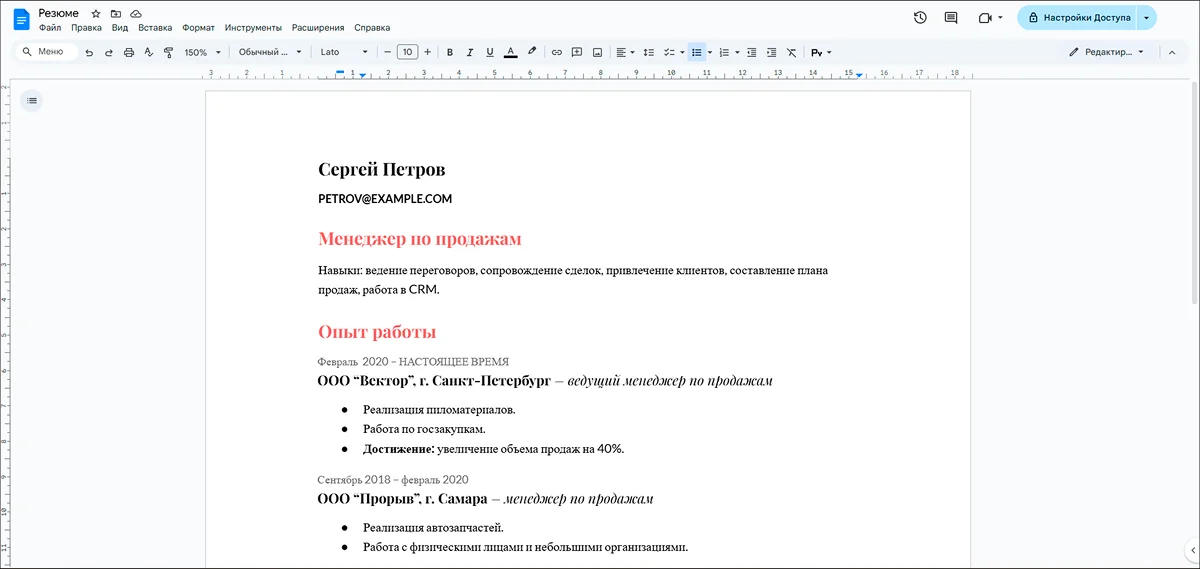Image resolution: width=1200 pixels, height=569 pixels.
Task: Increase the font size with the plus
Action: 428,52
